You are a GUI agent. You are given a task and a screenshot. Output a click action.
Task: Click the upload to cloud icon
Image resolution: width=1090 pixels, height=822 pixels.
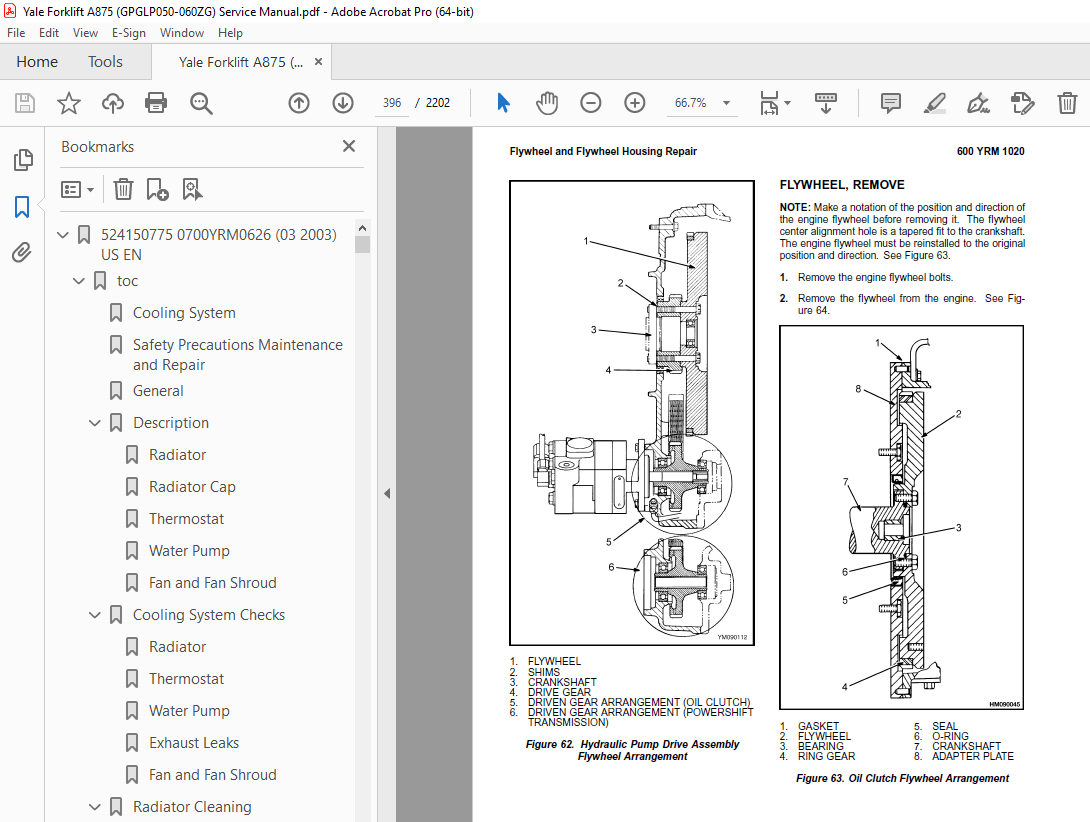(x=113, y=103)
